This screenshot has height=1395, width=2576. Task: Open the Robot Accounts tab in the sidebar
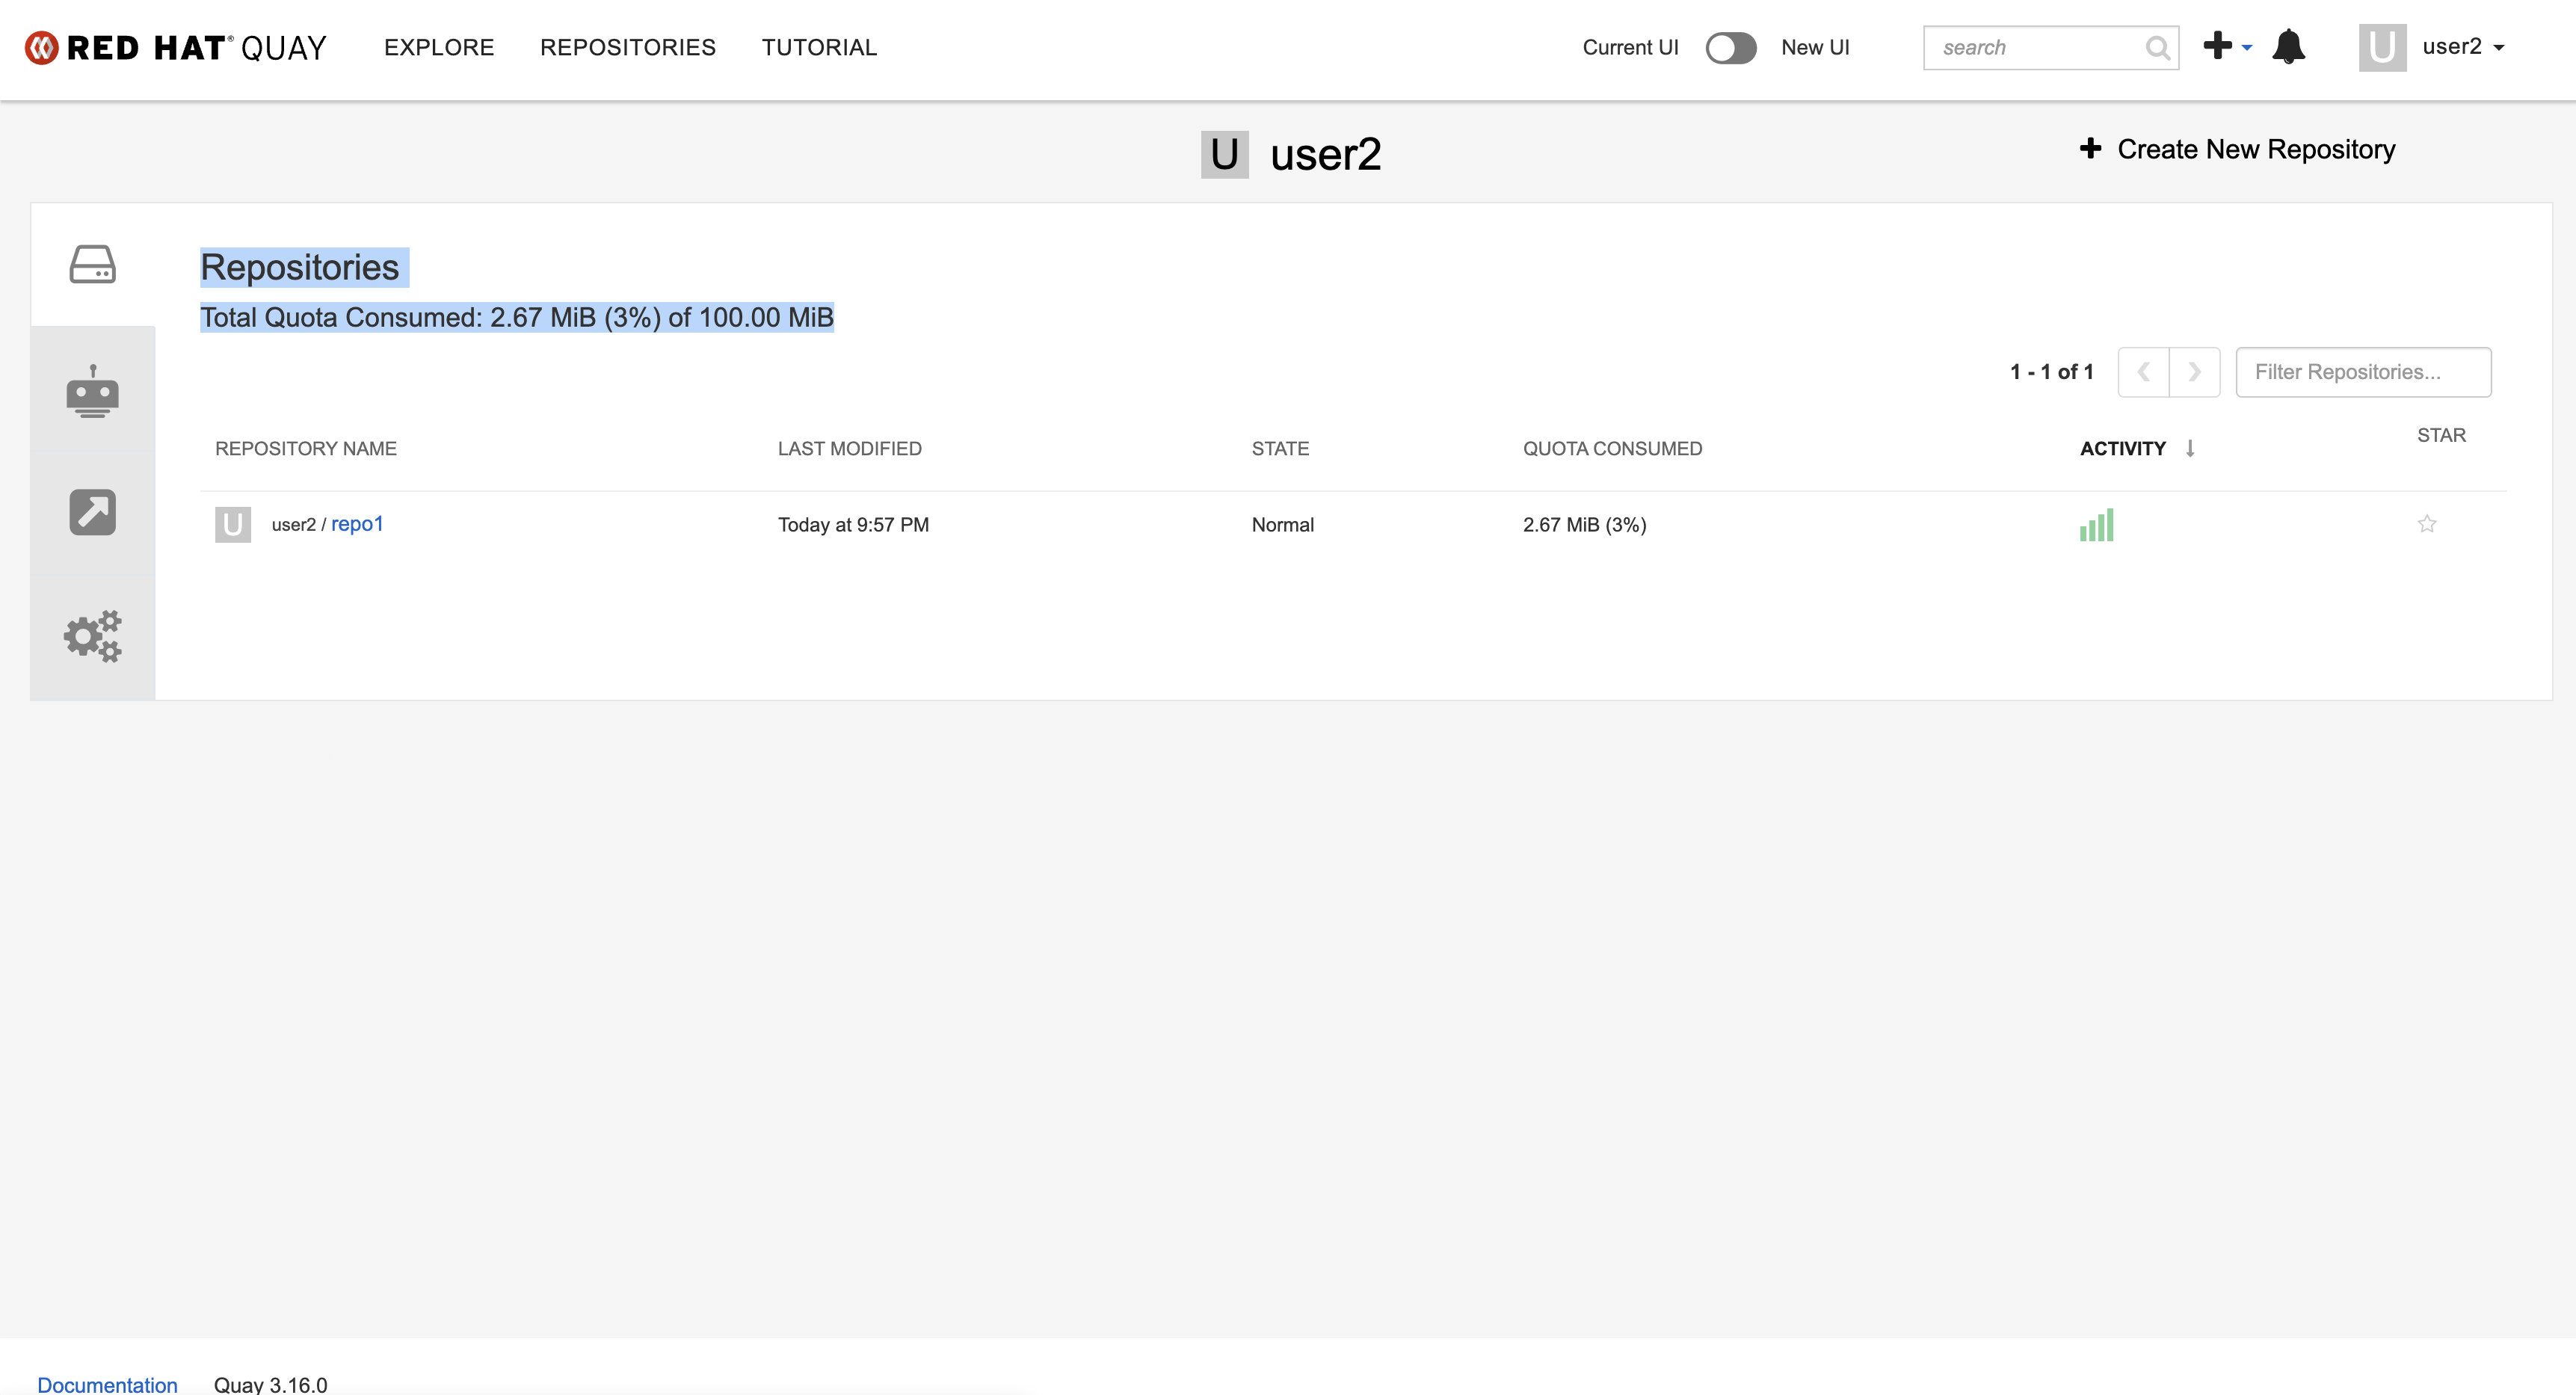[x=92, y=391]
